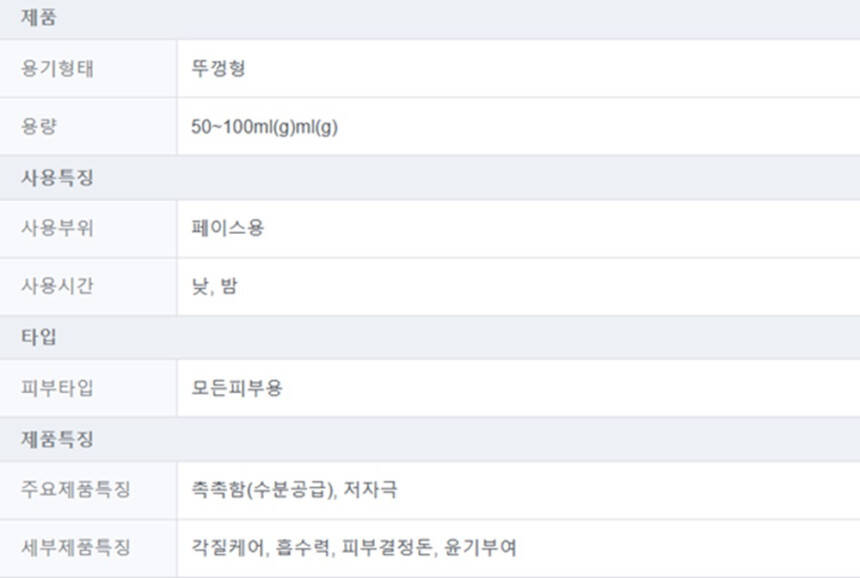Select the 용량 row label
This screenshot has height=578, width=860.
click(x=39, y=127)
